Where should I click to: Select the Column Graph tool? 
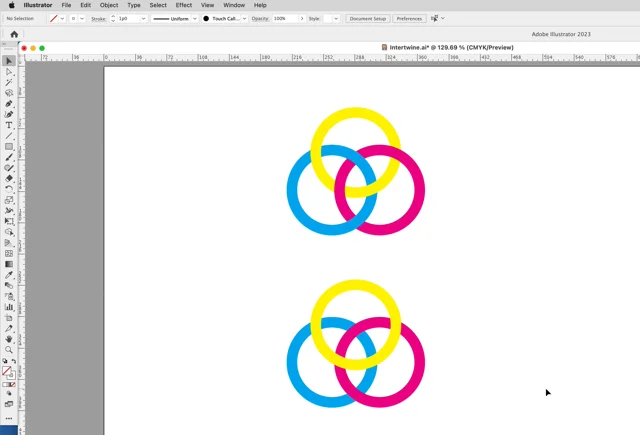(9, 307)
